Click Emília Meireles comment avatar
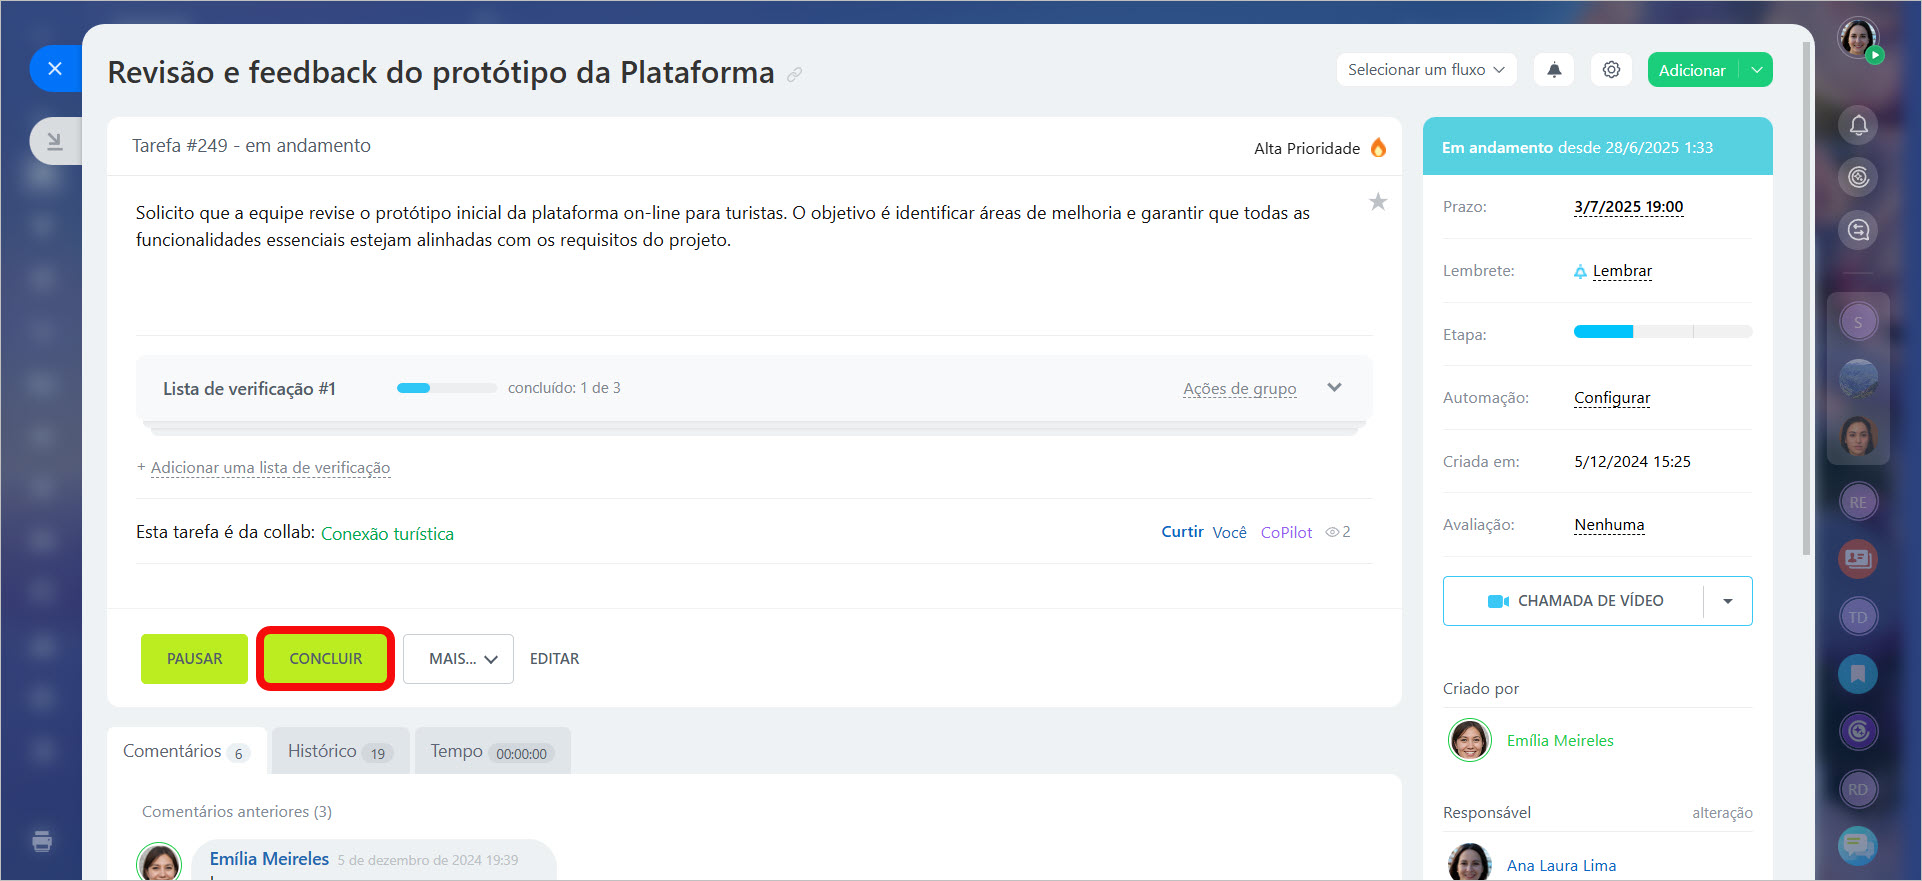The width and height of the screenshot is (1922, 881). (159, 862)
